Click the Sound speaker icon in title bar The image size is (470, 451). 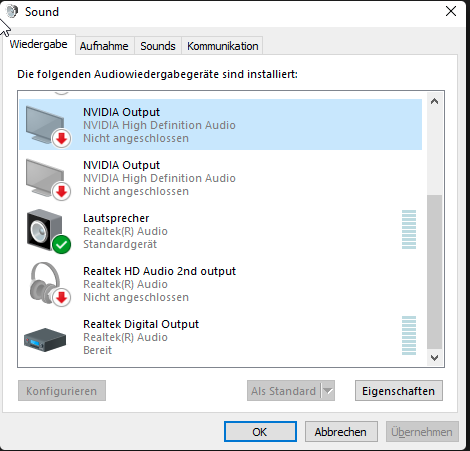tap(12, 12)
